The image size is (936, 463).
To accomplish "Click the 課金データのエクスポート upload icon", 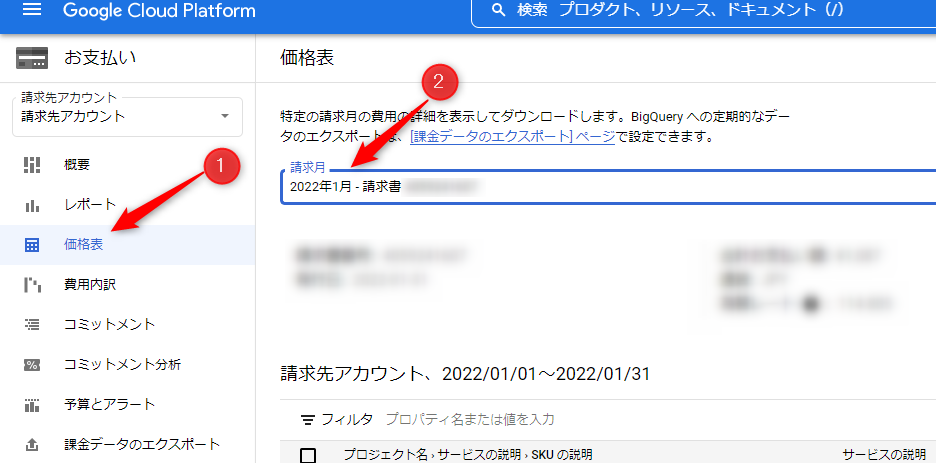I will [32, 445].
